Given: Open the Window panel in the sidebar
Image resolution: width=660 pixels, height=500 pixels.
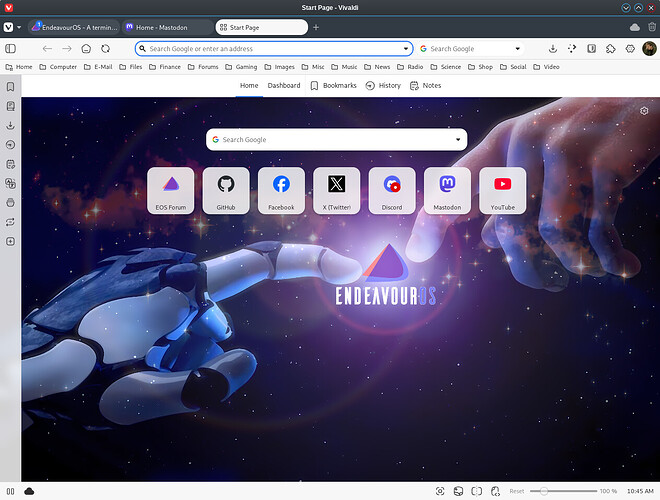Looking at the screenshot, I should [x=11, y=203].
